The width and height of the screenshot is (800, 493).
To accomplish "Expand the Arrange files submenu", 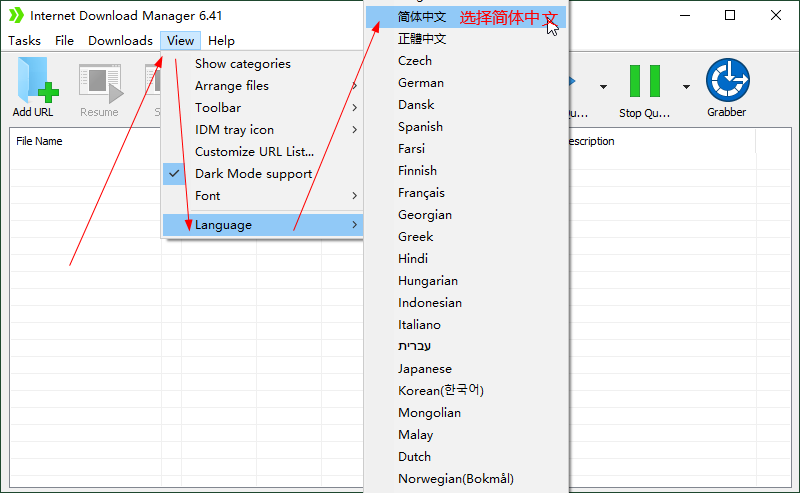I will [x=263, y=86].
